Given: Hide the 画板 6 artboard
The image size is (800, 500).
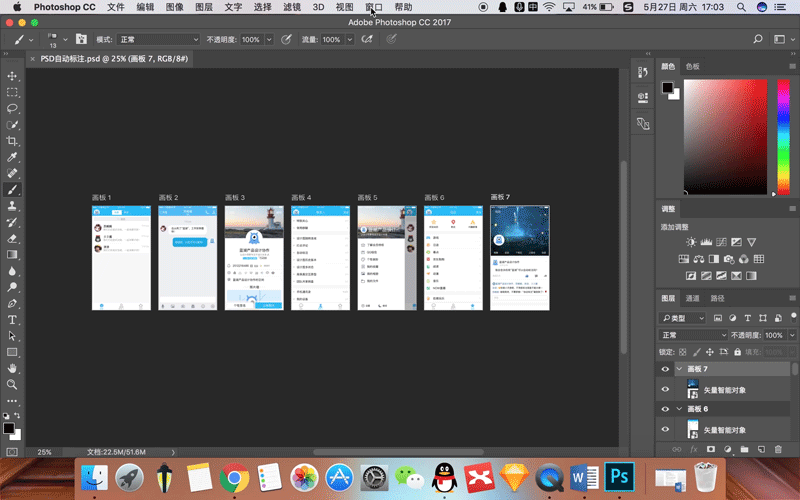Looking at the screenshot, I should pyautogui.click(x=665, y=409).
